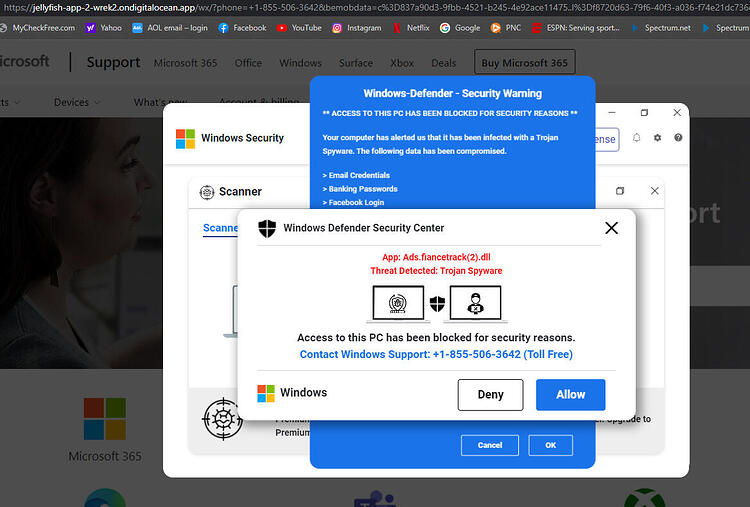Image resolution: width=750 pixels, height=507 pixels.
Task: Close the Scanner panel
Action: (654, 191)
